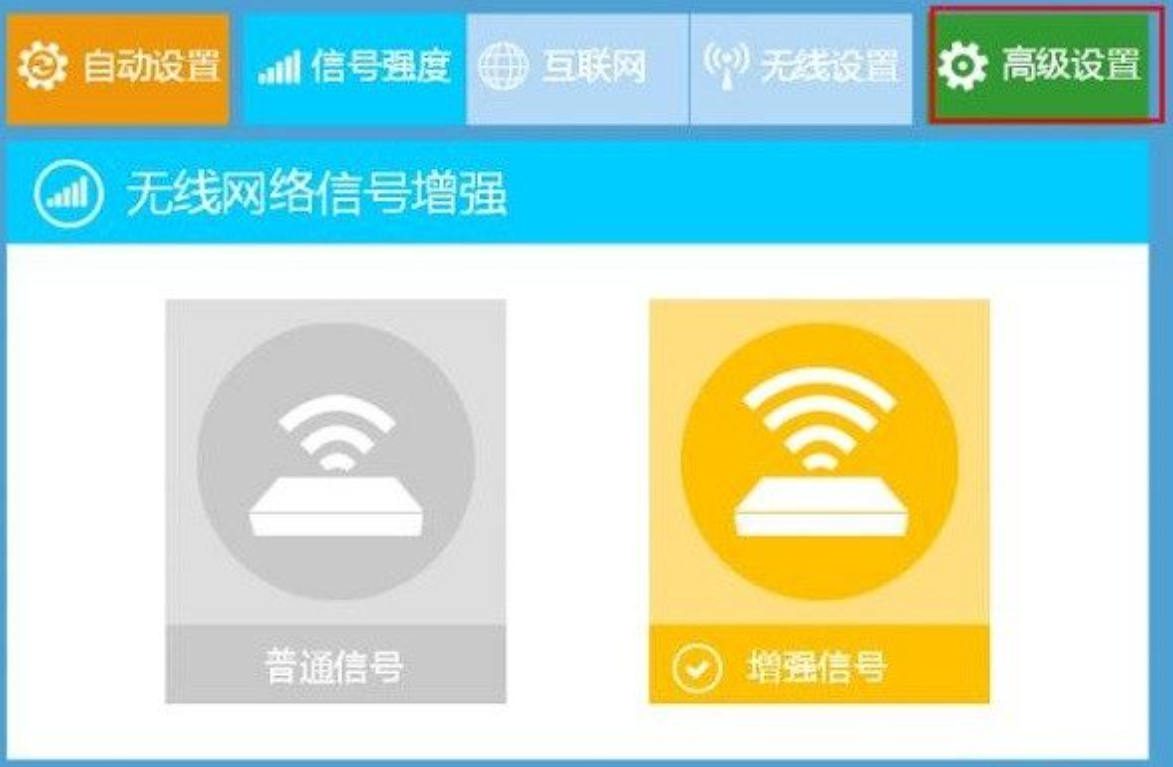Click the circular signal icon in the header
The image size is (1173, 767).
[69, 193]
